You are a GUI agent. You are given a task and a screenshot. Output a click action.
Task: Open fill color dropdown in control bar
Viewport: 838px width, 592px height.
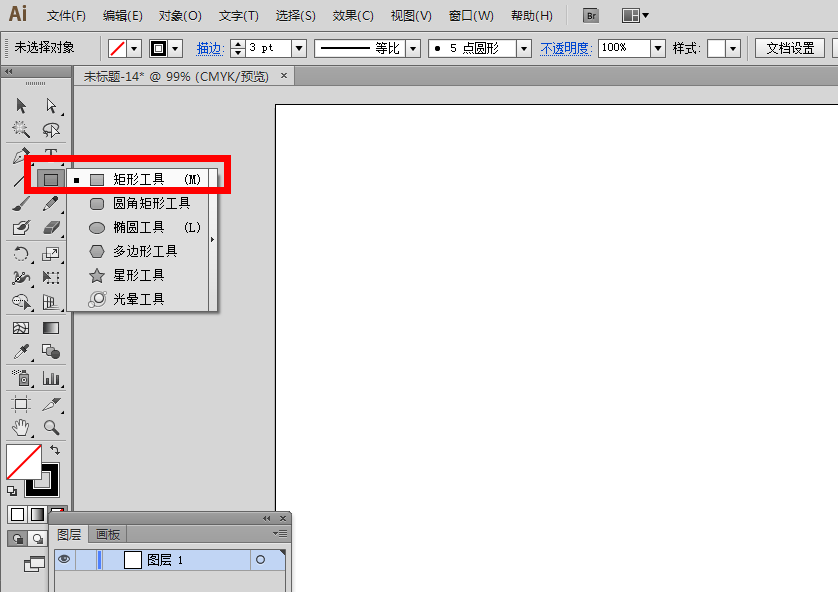(x=134, y=49)
